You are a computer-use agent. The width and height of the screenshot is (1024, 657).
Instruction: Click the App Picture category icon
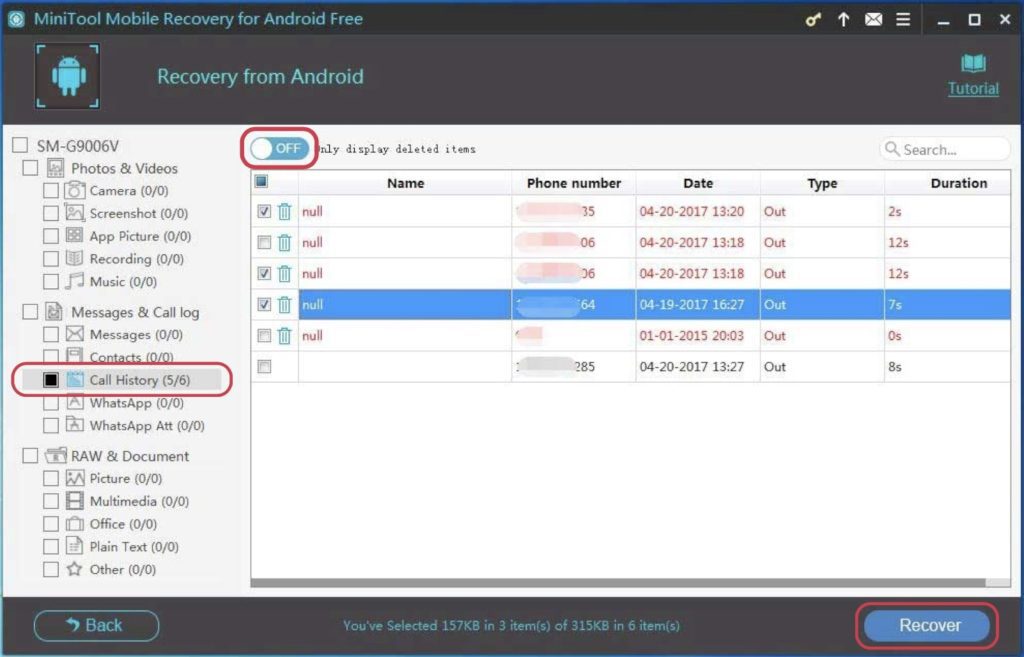click(74, 236)
